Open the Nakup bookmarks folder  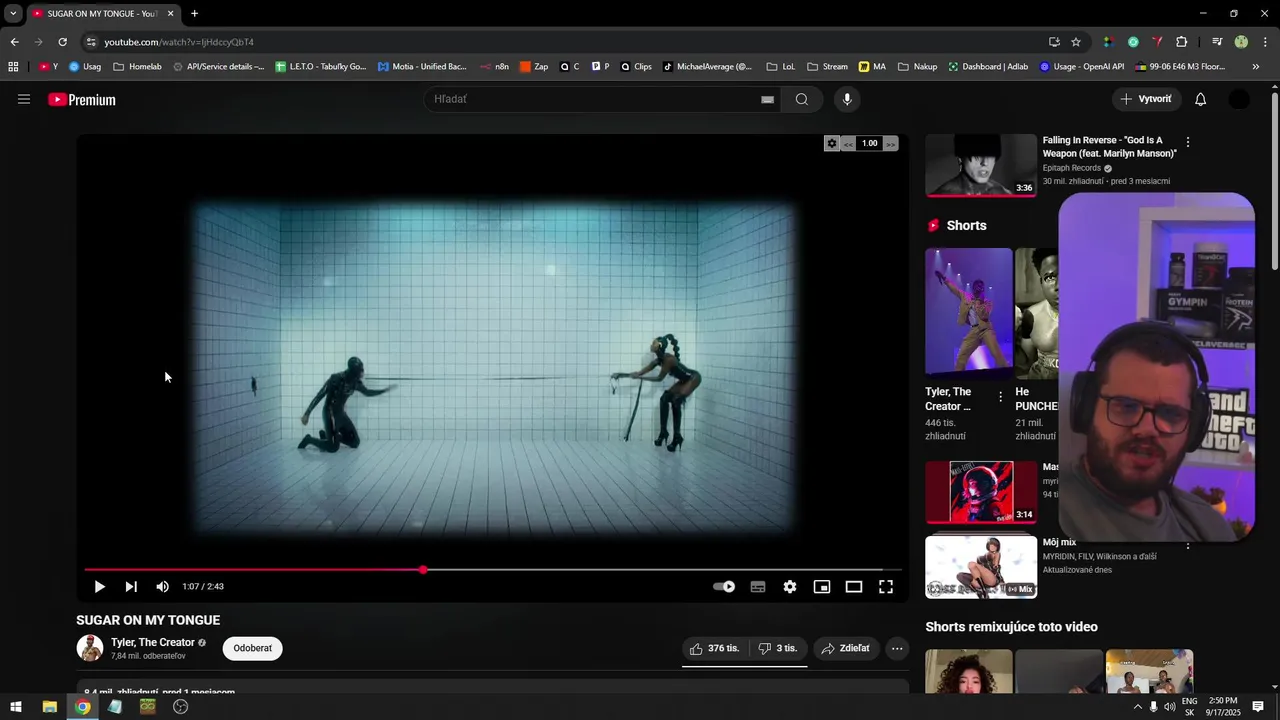pos(917,67)
